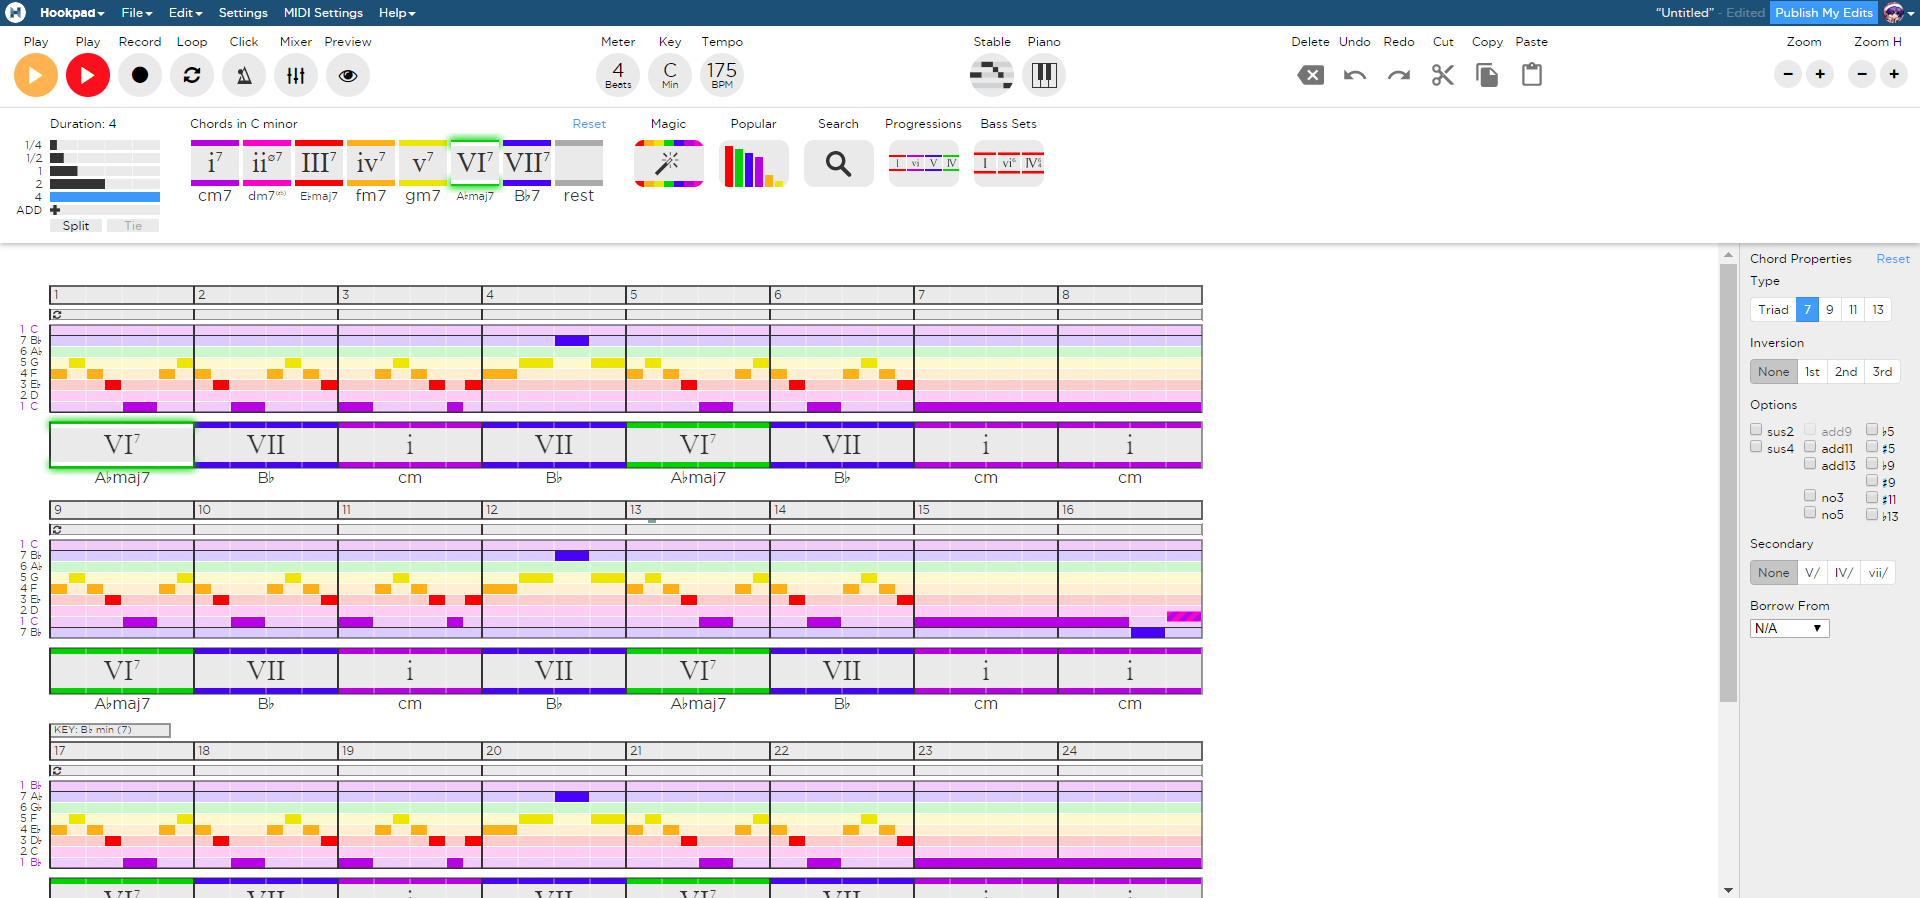
Task: Open the Help dropdown menu
Action: (x=397, y=13)
